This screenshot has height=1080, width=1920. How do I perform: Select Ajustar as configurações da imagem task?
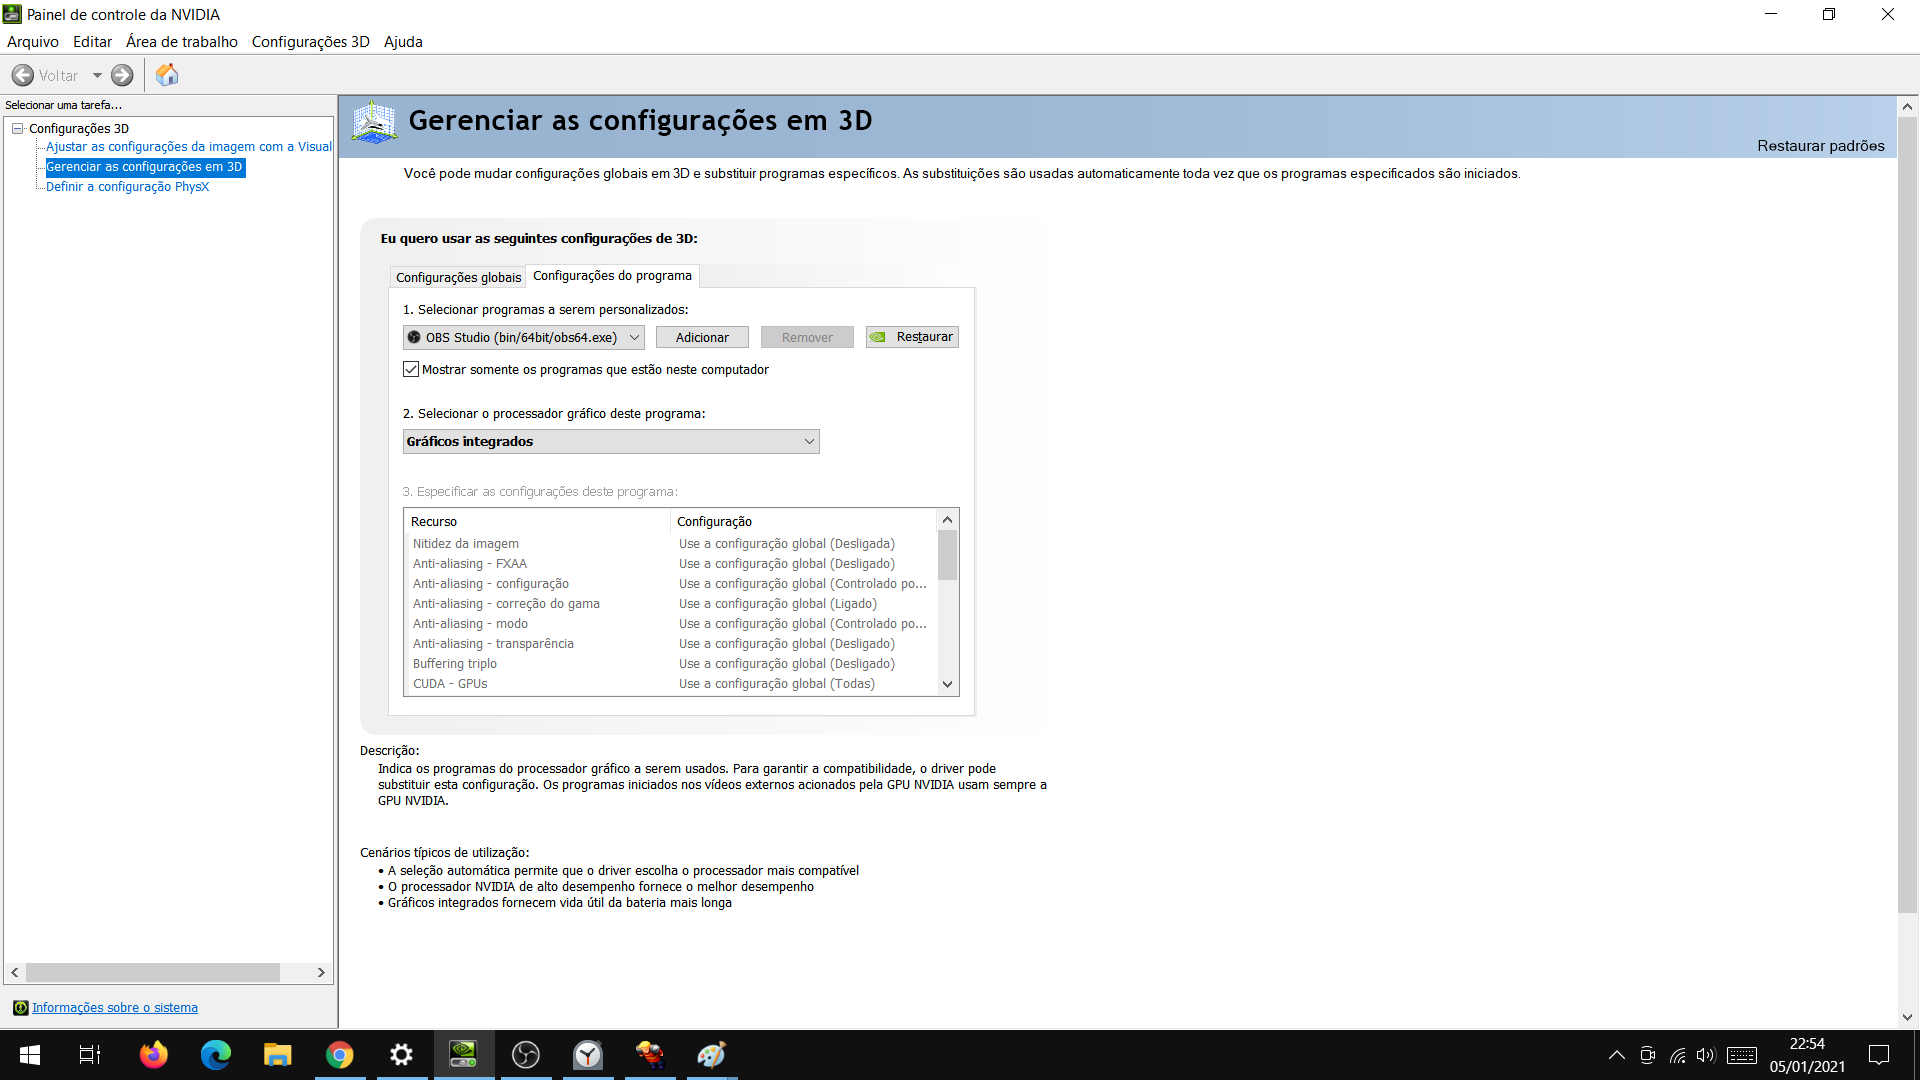pos(189,146)
